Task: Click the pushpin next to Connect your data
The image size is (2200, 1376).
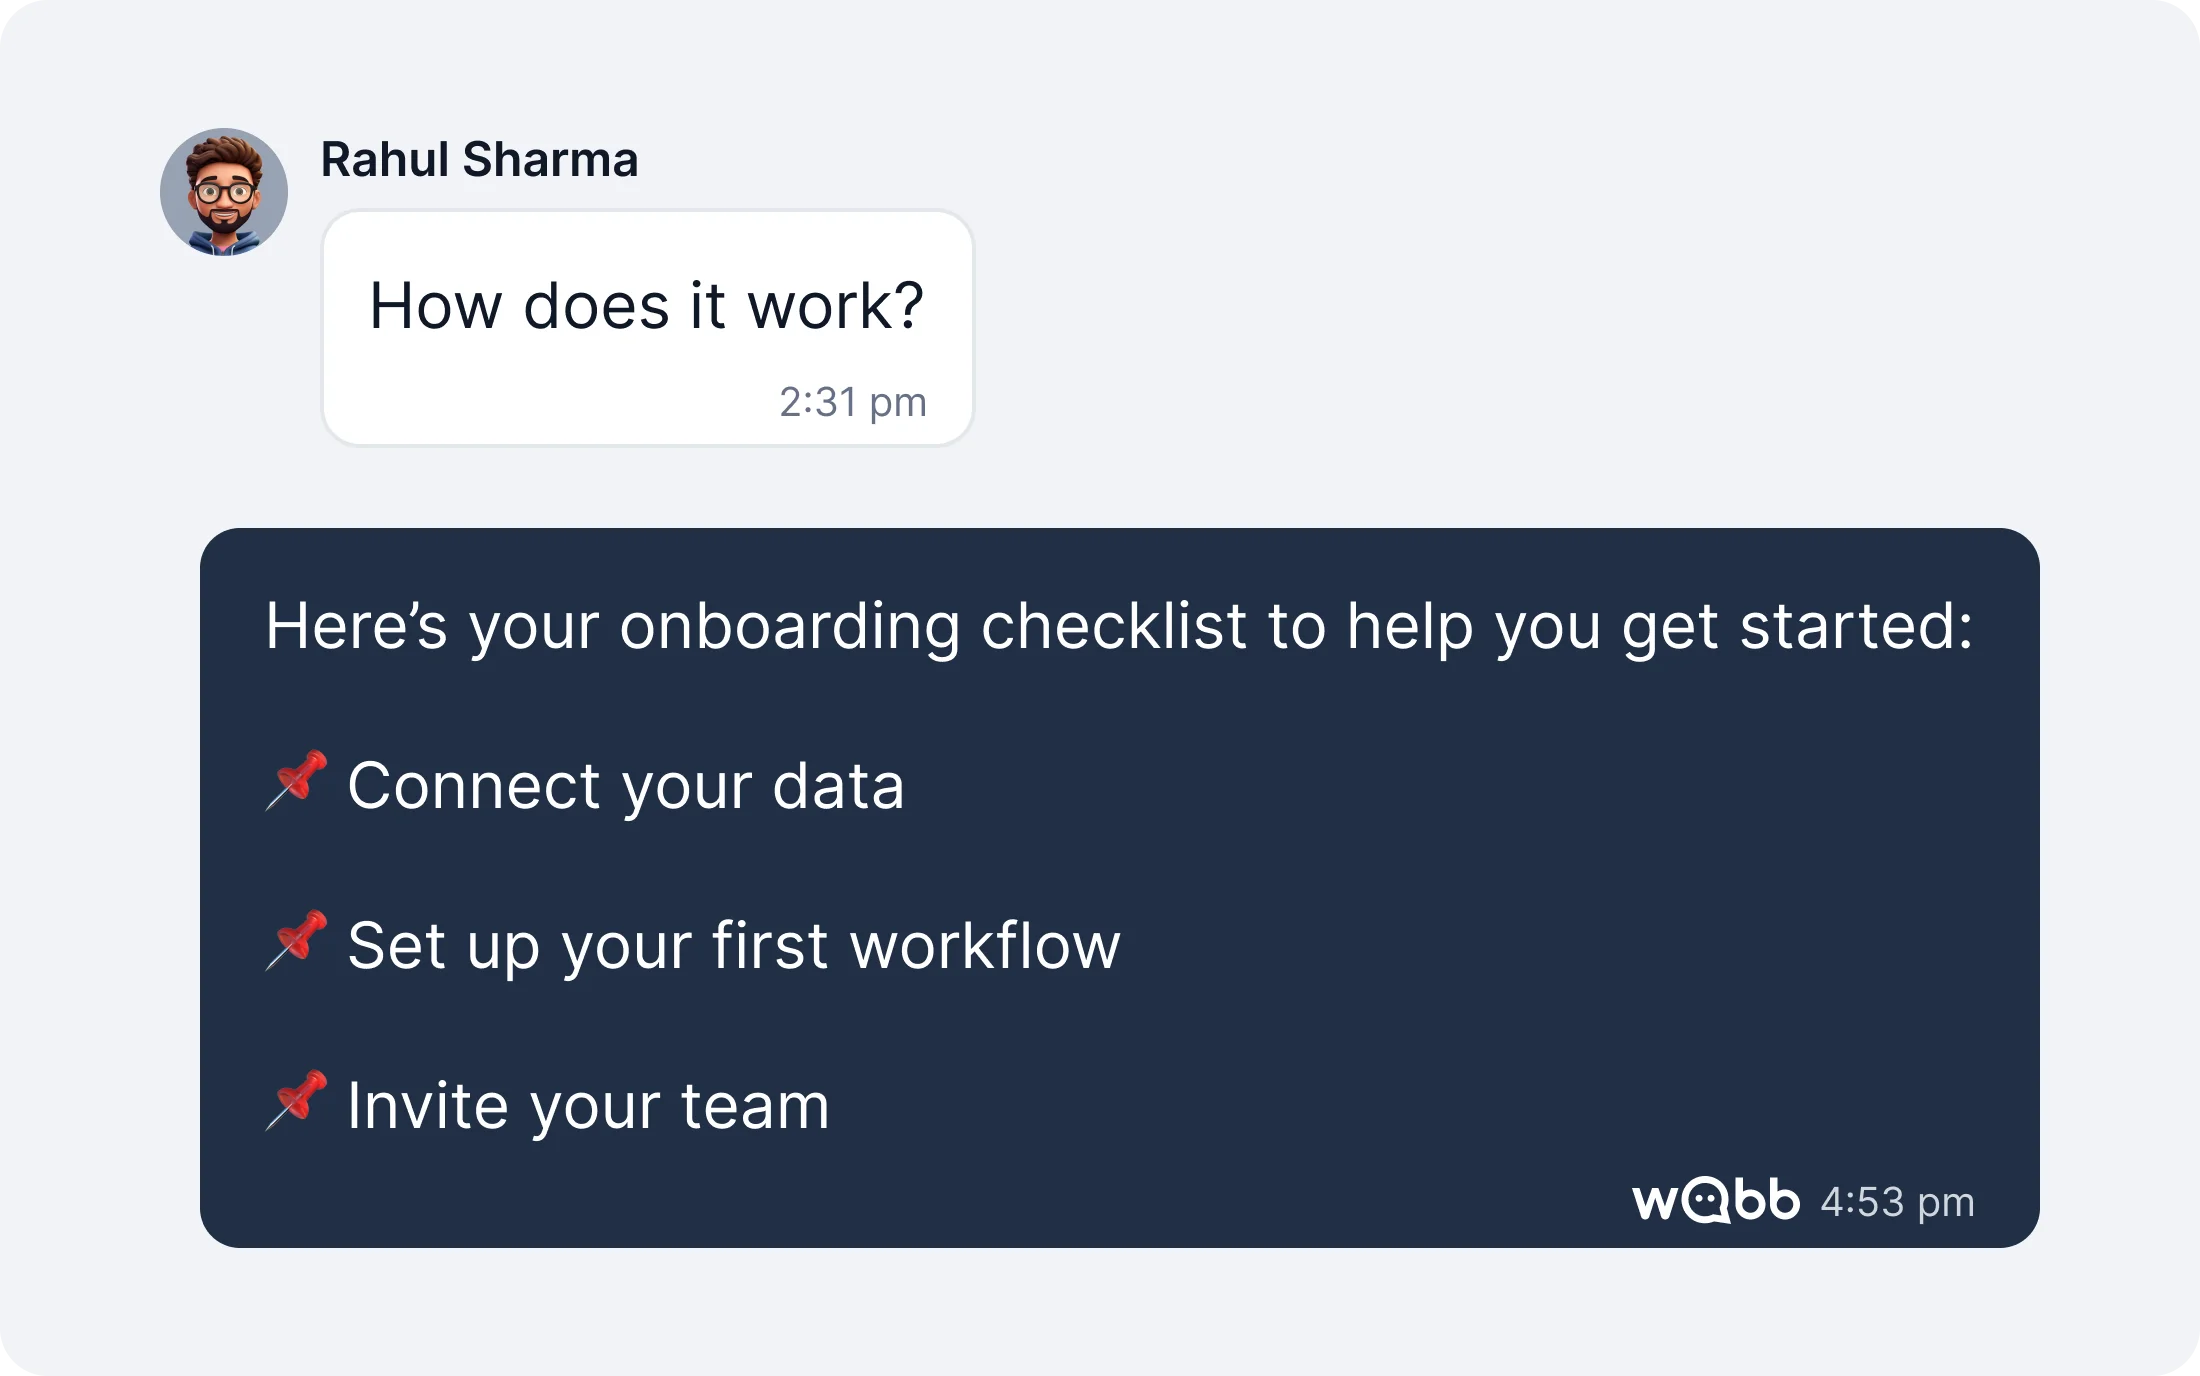Action: 296,781
